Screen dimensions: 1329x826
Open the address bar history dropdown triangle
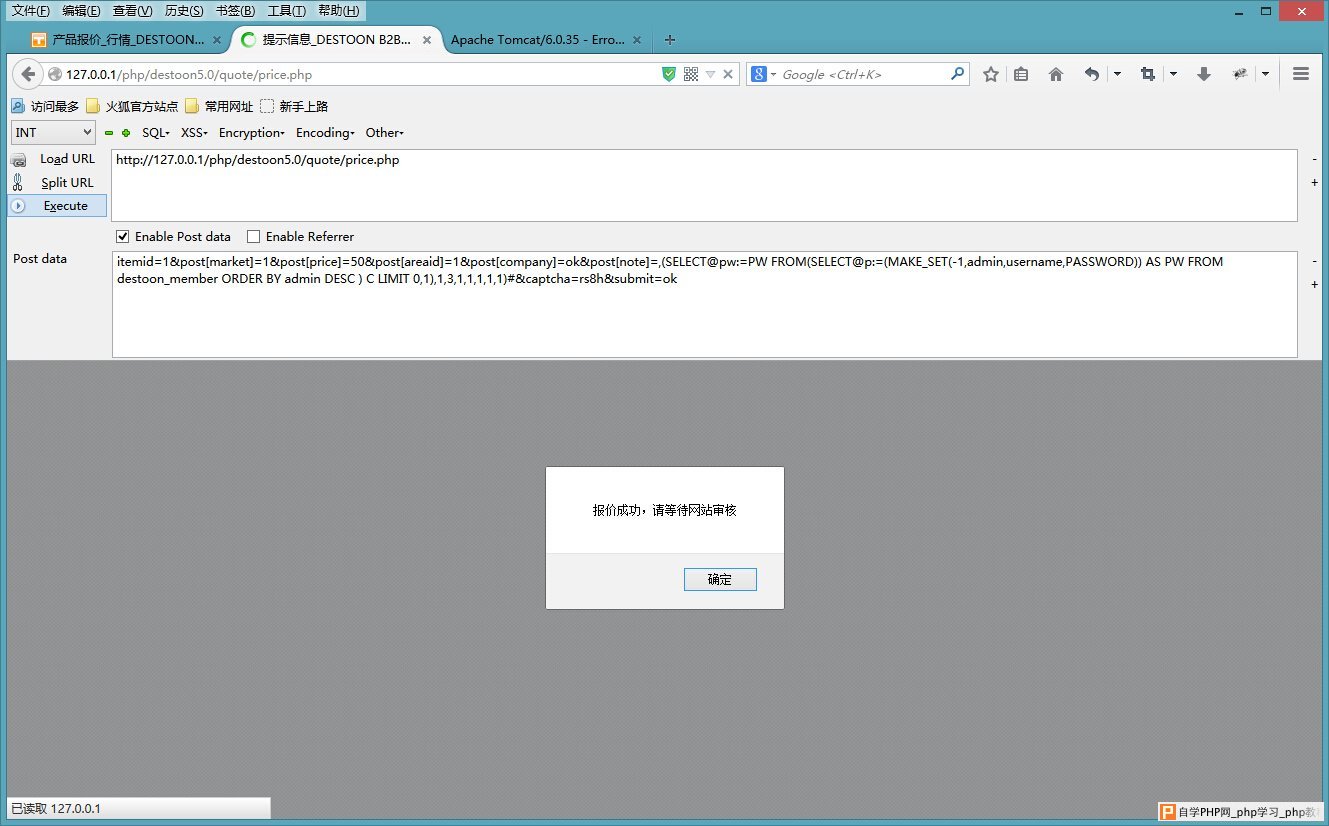(710, 74)
